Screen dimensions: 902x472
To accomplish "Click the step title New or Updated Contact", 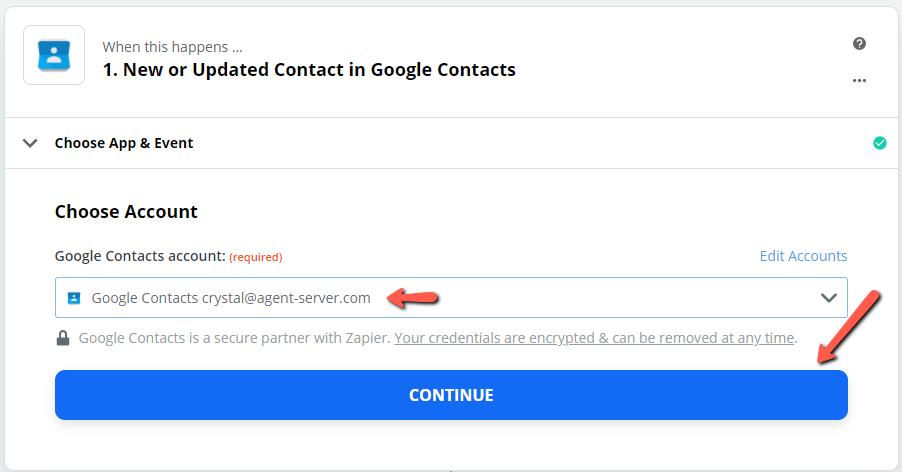I will pos(309,70).
